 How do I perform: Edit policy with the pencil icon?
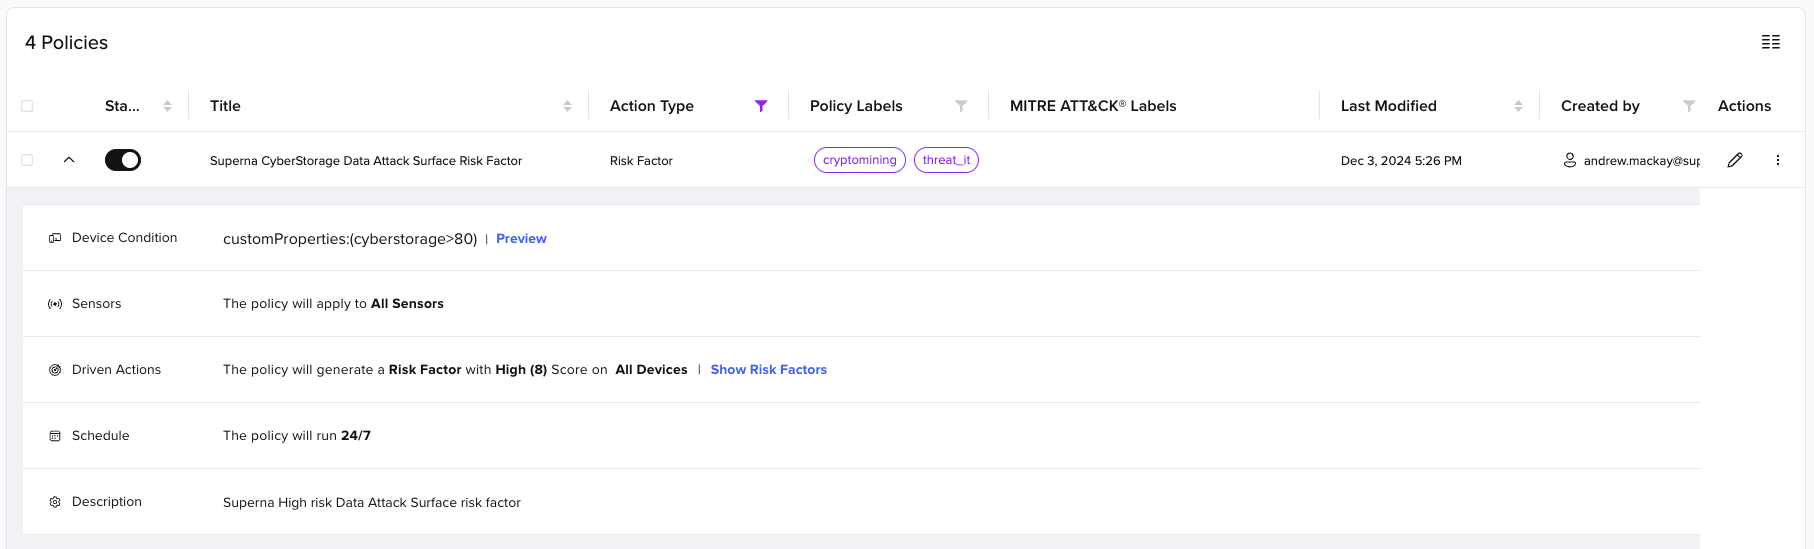pyautogui.click(x=1735, y=160)
